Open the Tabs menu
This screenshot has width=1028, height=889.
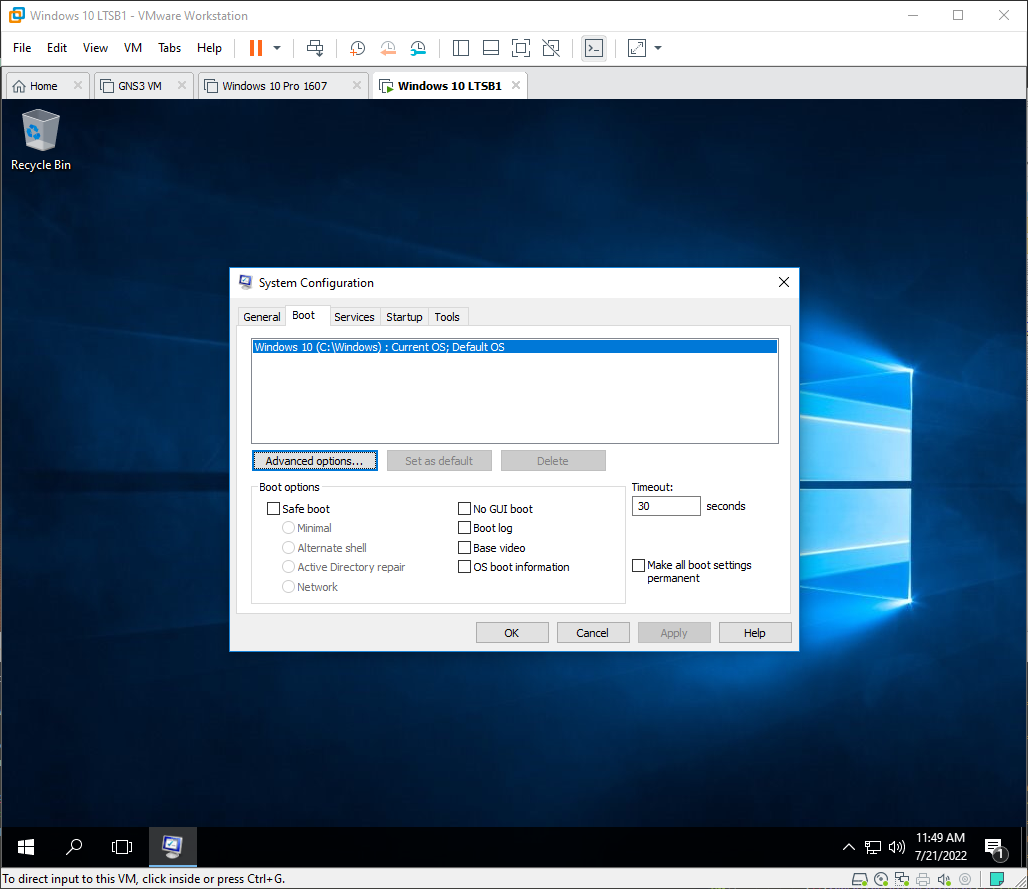(x=169, y=48)
